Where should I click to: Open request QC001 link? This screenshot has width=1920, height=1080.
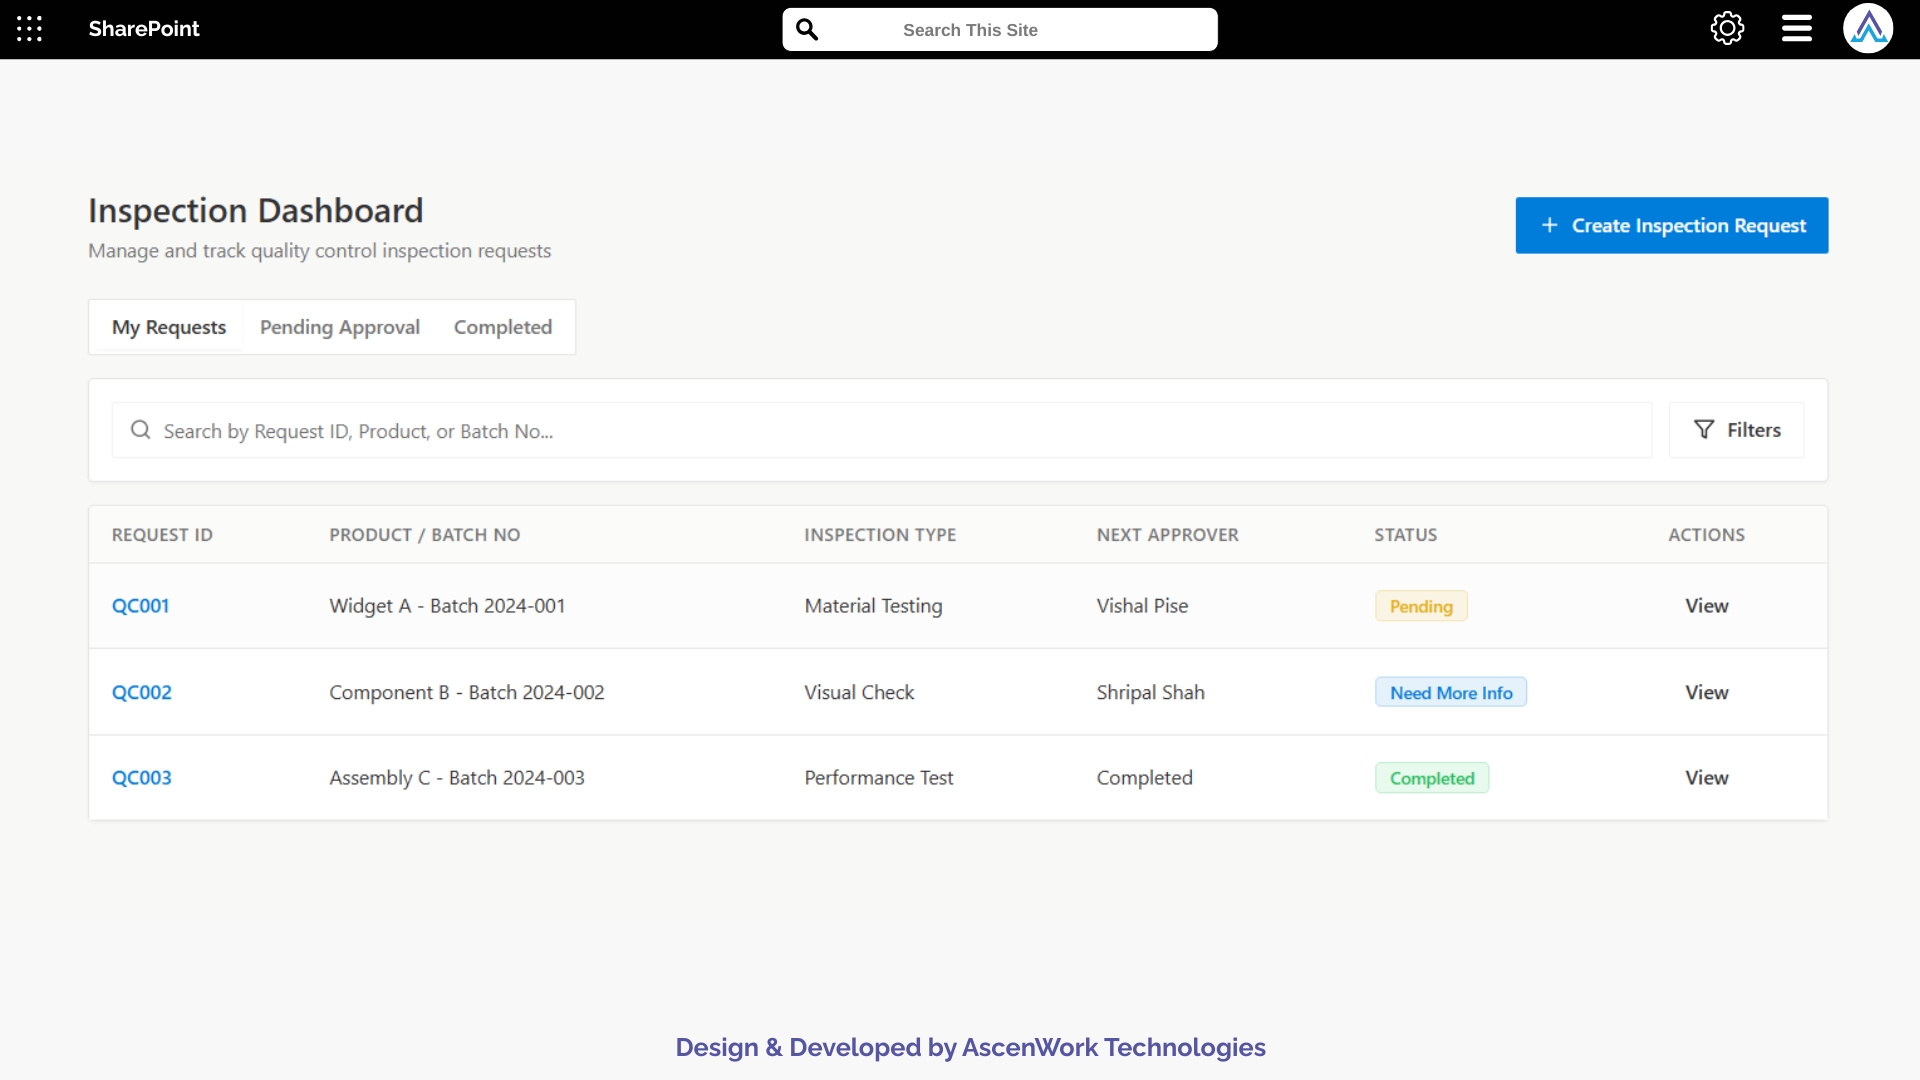(140, 605)
